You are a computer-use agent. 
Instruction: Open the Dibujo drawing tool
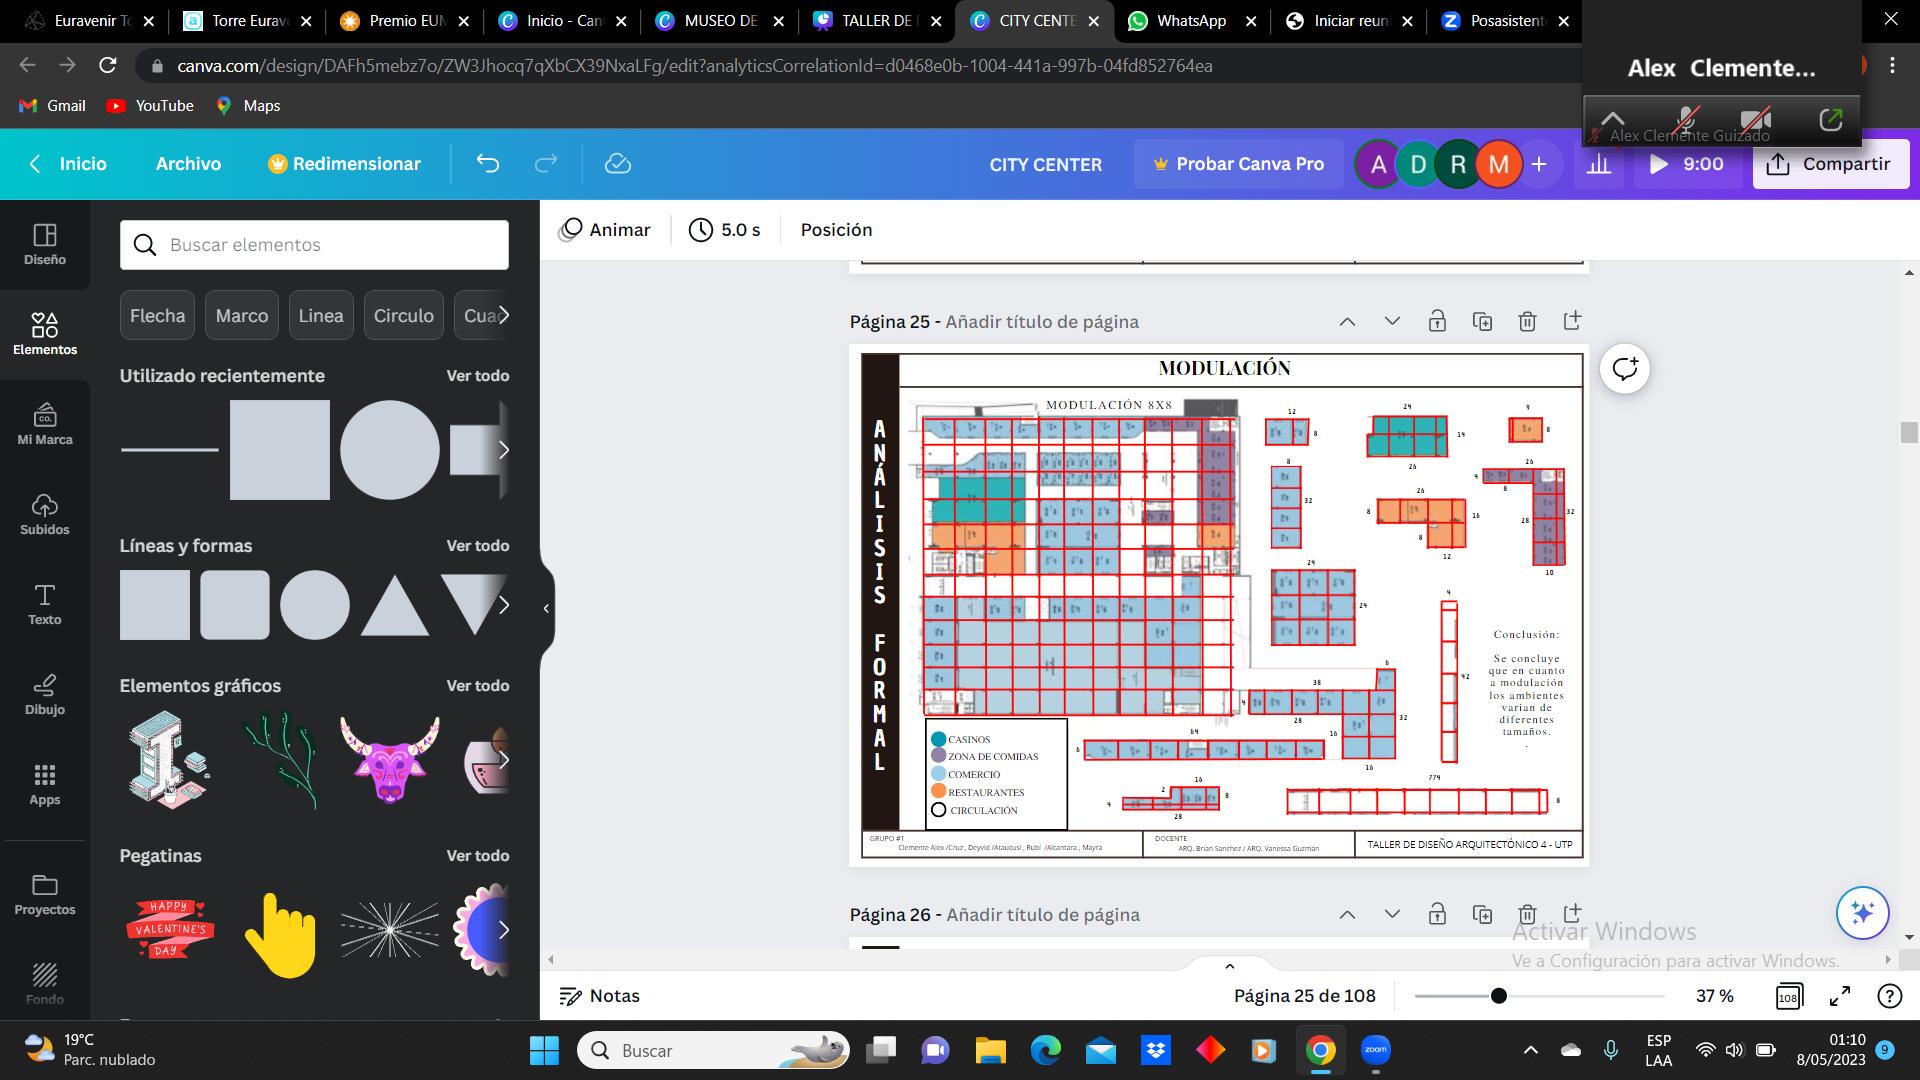click(x=44, y=694)
